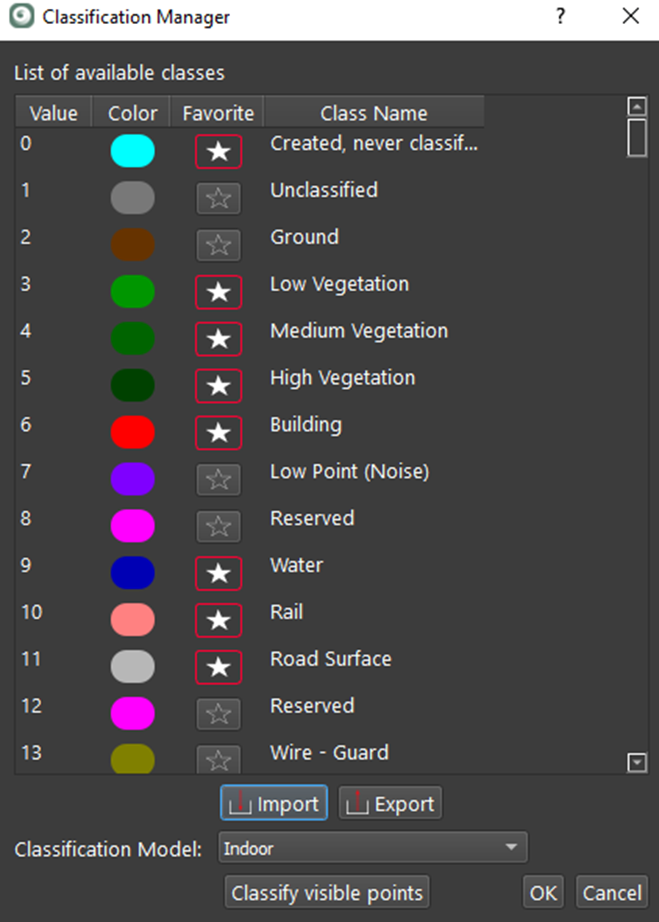Click the Import button
659x922 pixels.
(x=274, y=804)
